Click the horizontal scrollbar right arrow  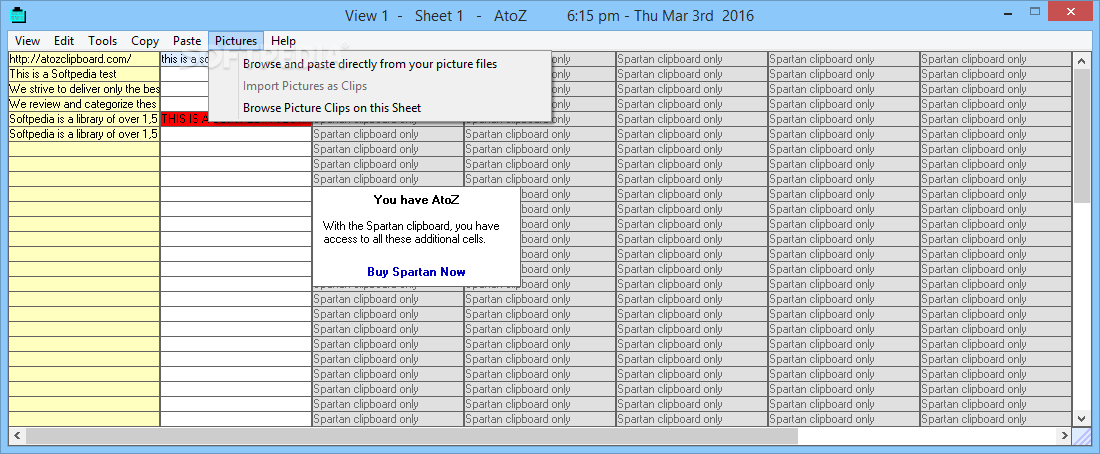pos(1064,436)
